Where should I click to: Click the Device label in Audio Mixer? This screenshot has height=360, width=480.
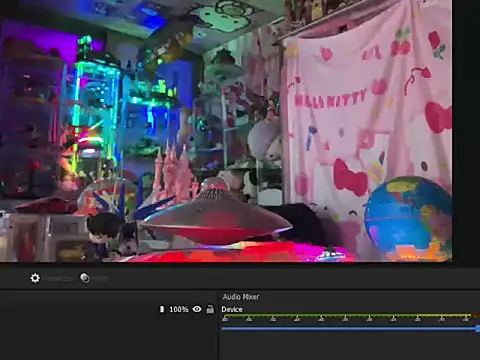click(232, 309)
